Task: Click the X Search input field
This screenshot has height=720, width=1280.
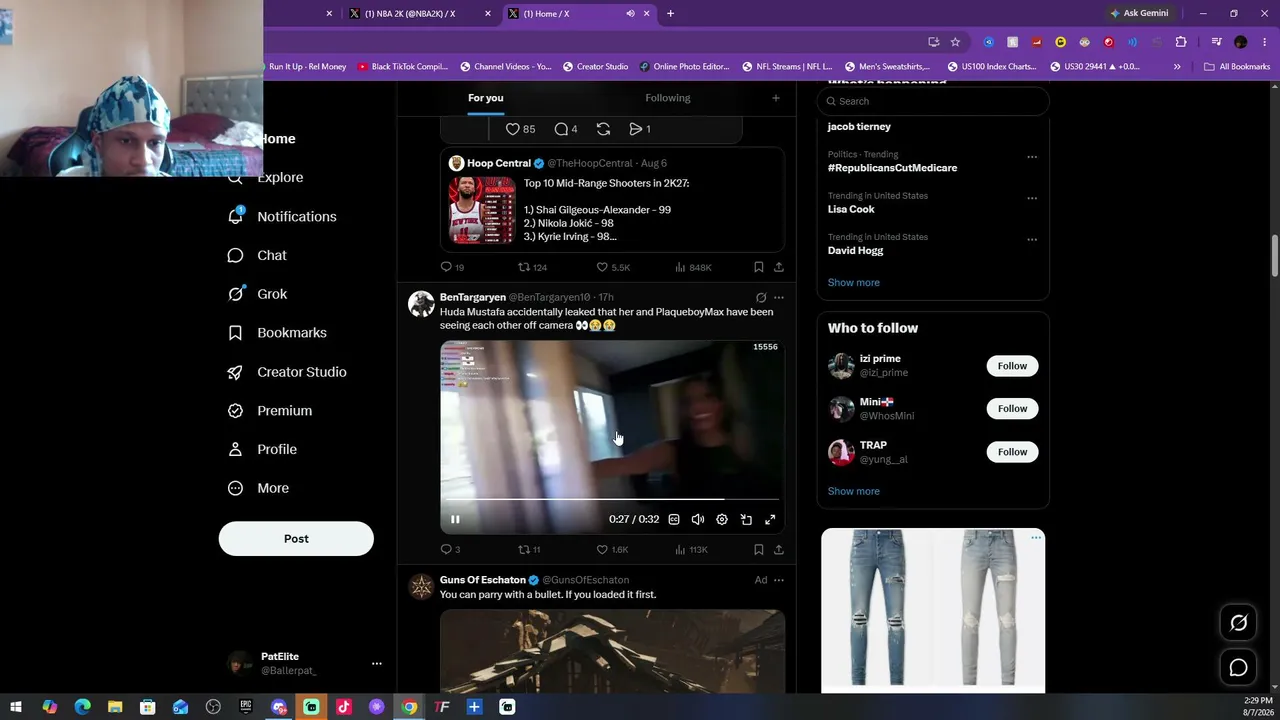Action: click(933, 101)
